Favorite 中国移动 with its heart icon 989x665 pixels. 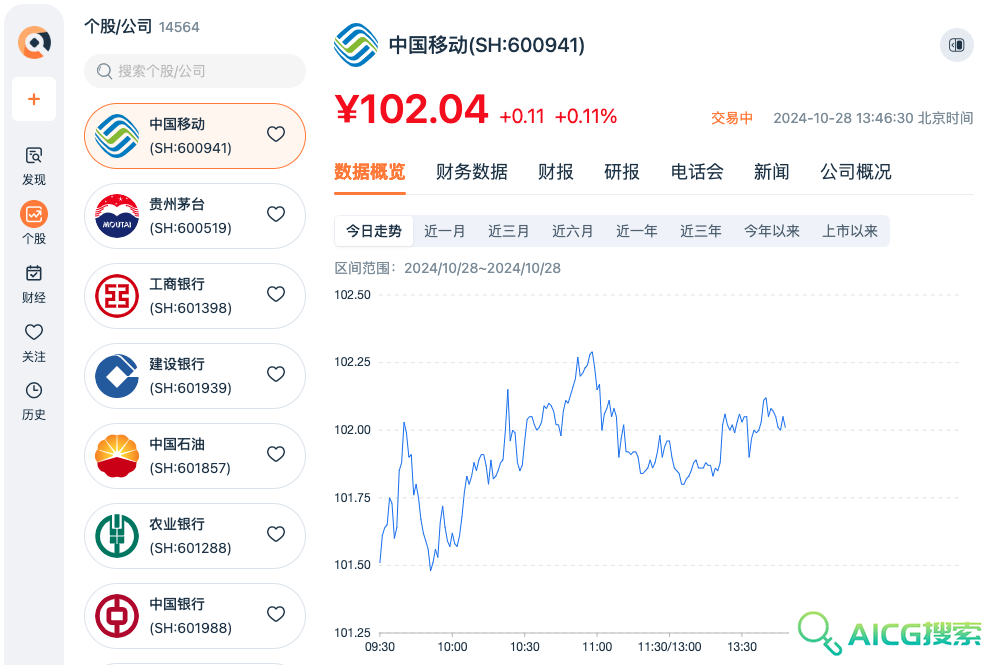pos(276,134)
